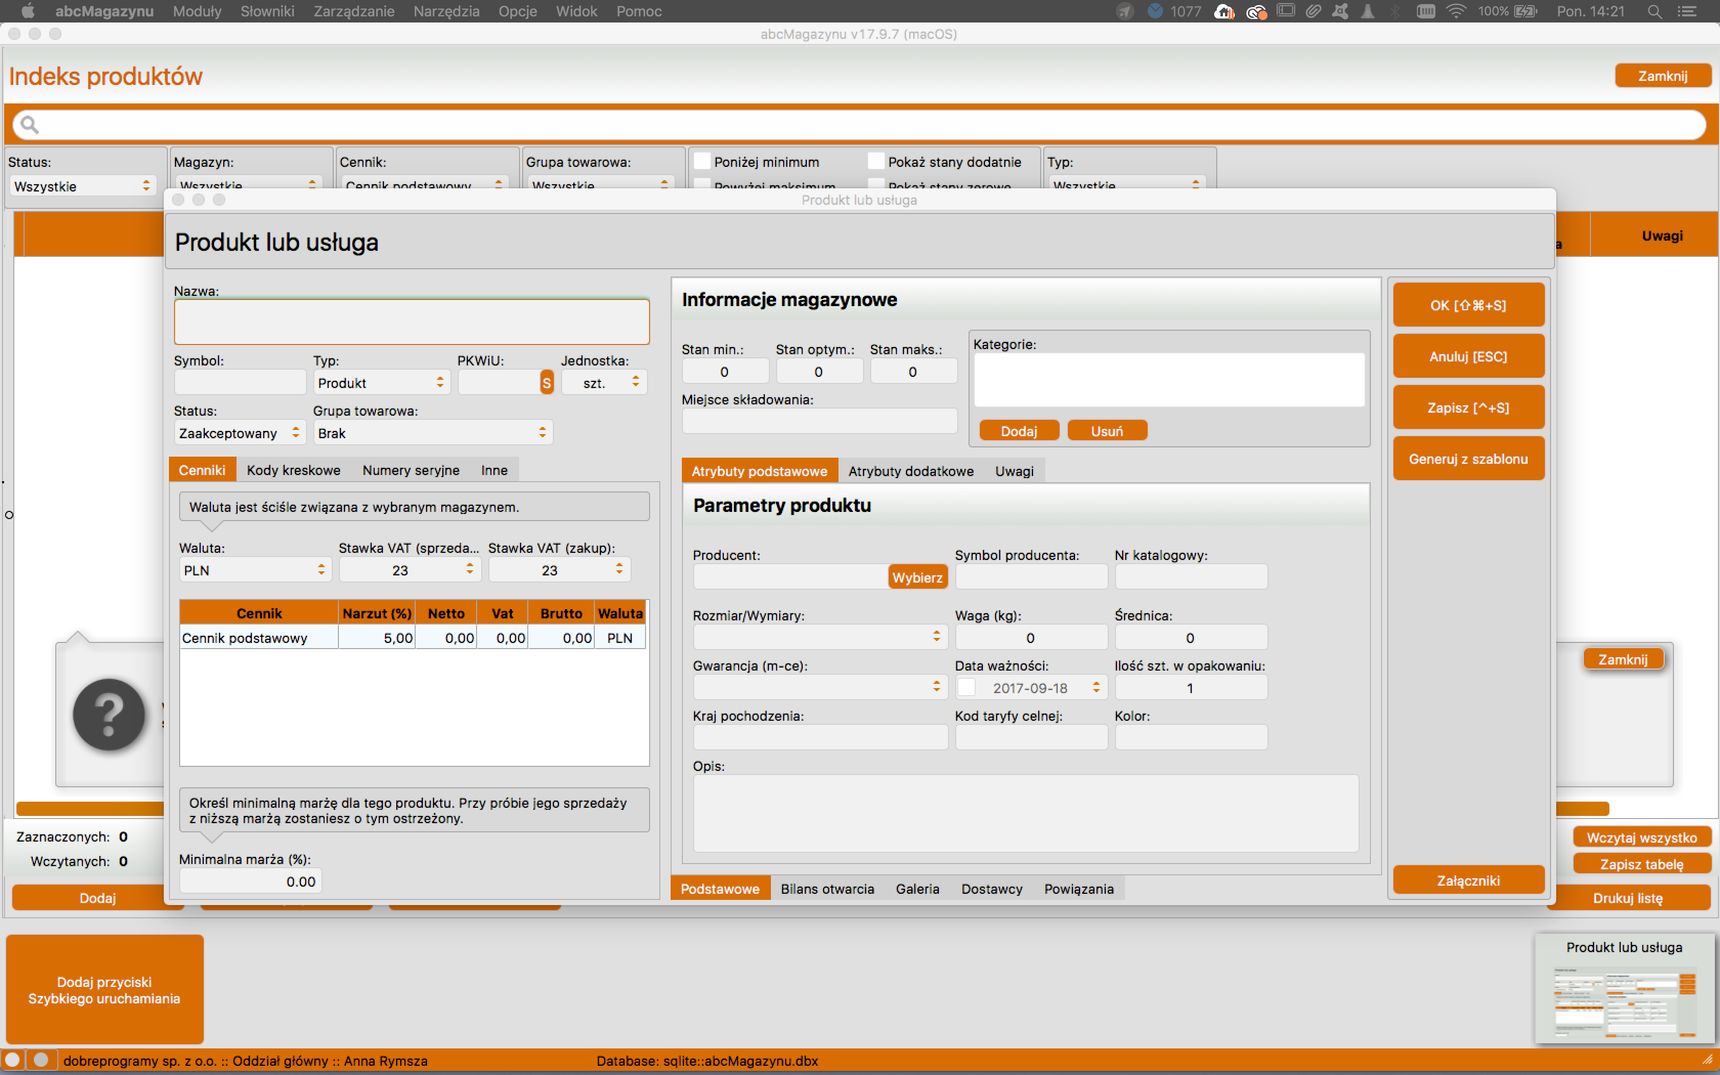Click the cloud home menu bar icon
This screenshot has height=1075, width=1720.
pyautogui.click(x=1224, y=11)
